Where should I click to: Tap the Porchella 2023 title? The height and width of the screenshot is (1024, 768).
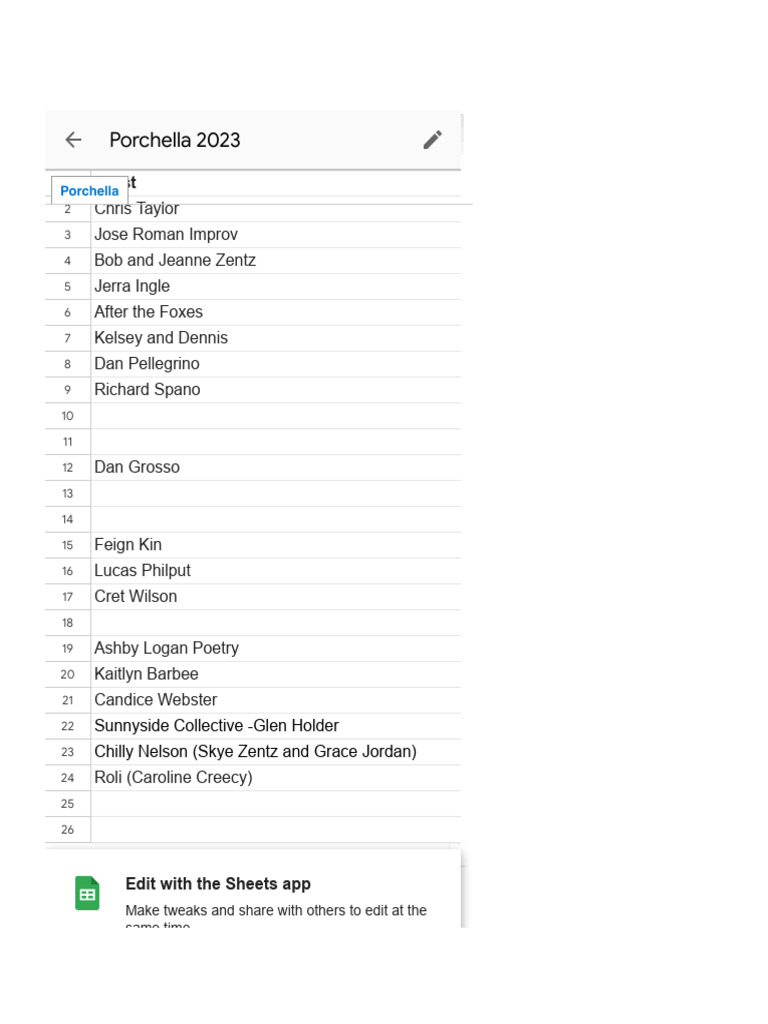tap(175, 140)
